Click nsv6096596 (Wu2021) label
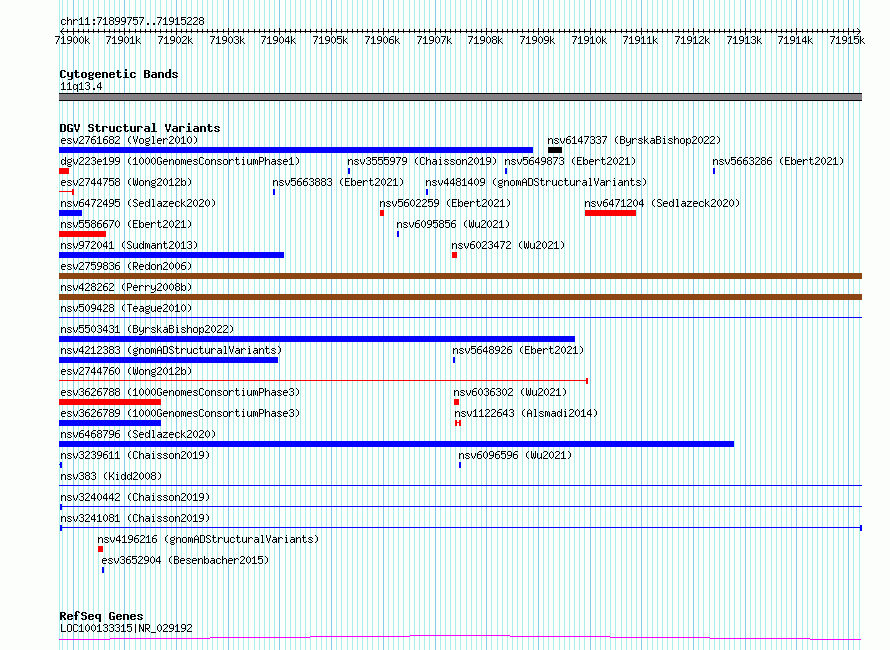 pos(515,455)
